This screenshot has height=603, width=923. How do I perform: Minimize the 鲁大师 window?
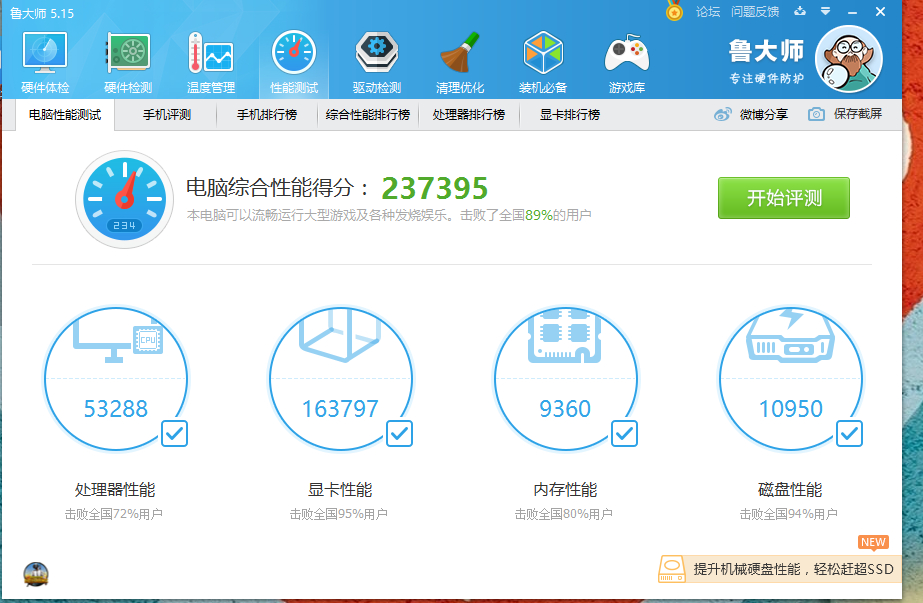click(x=852, y=12)
